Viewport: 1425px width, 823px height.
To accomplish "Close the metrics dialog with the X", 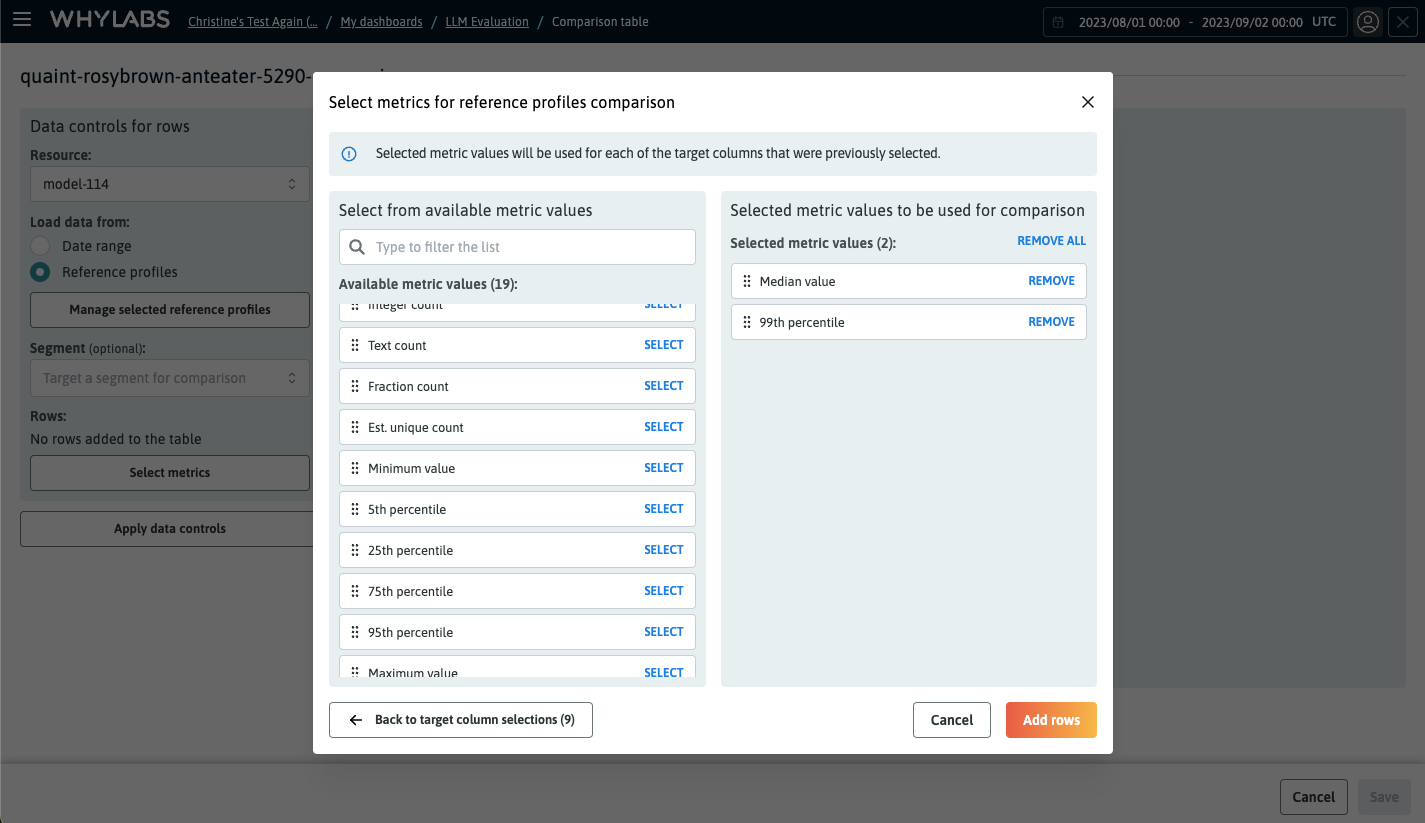I will [x=1087, y=102].
